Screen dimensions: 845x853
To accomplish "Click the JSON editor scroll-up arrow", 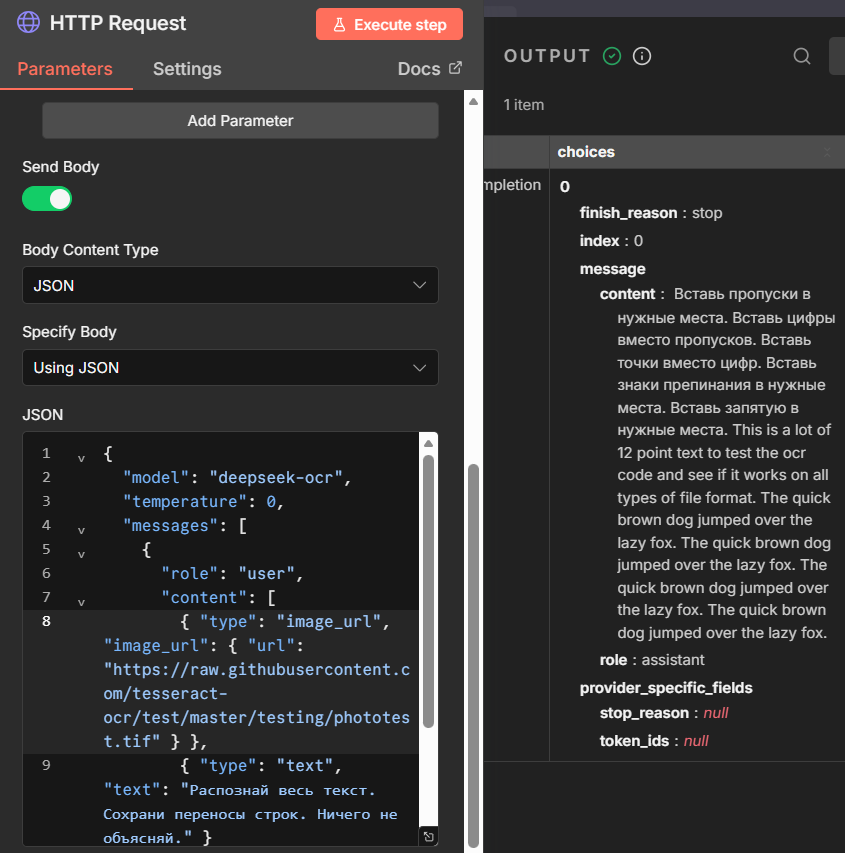I will [428, 443].
